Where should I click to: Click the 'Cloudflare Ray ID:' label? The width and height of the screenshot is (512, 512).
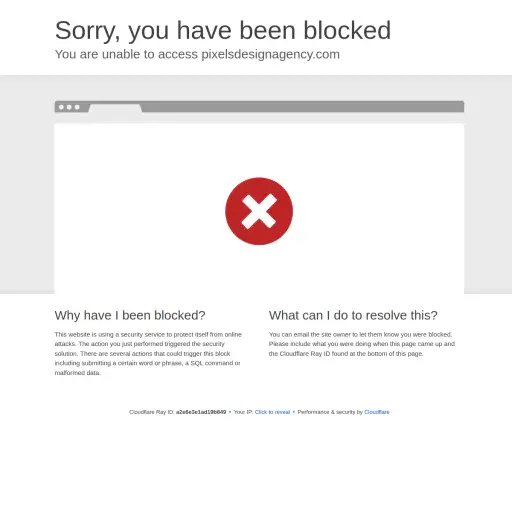coord(152,412)
